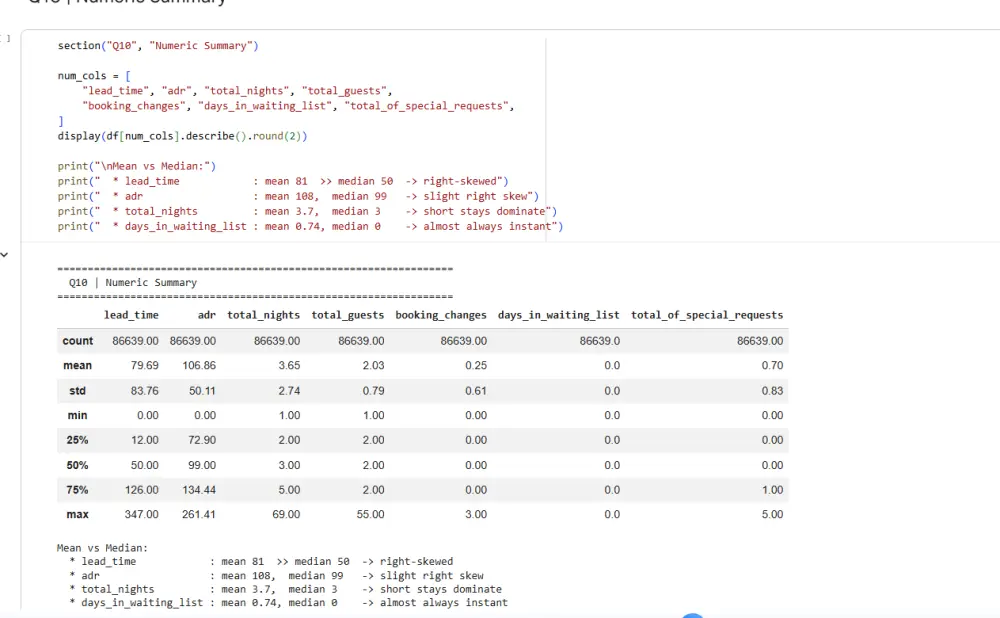Click the mean adr value 106.86
The image size is (1000, 618).
click(199, 365)
